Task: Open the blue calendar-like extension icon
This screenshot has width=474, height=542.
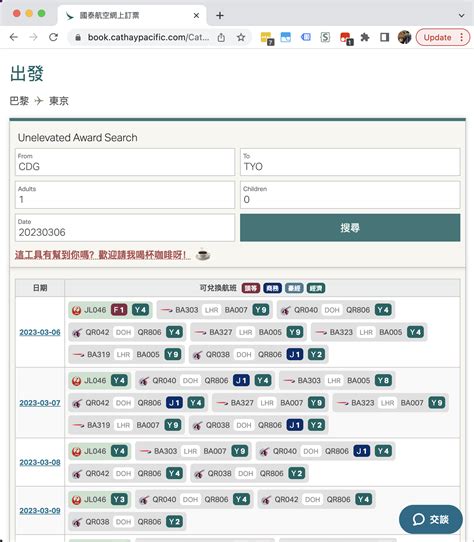Action: coord(286,37)
